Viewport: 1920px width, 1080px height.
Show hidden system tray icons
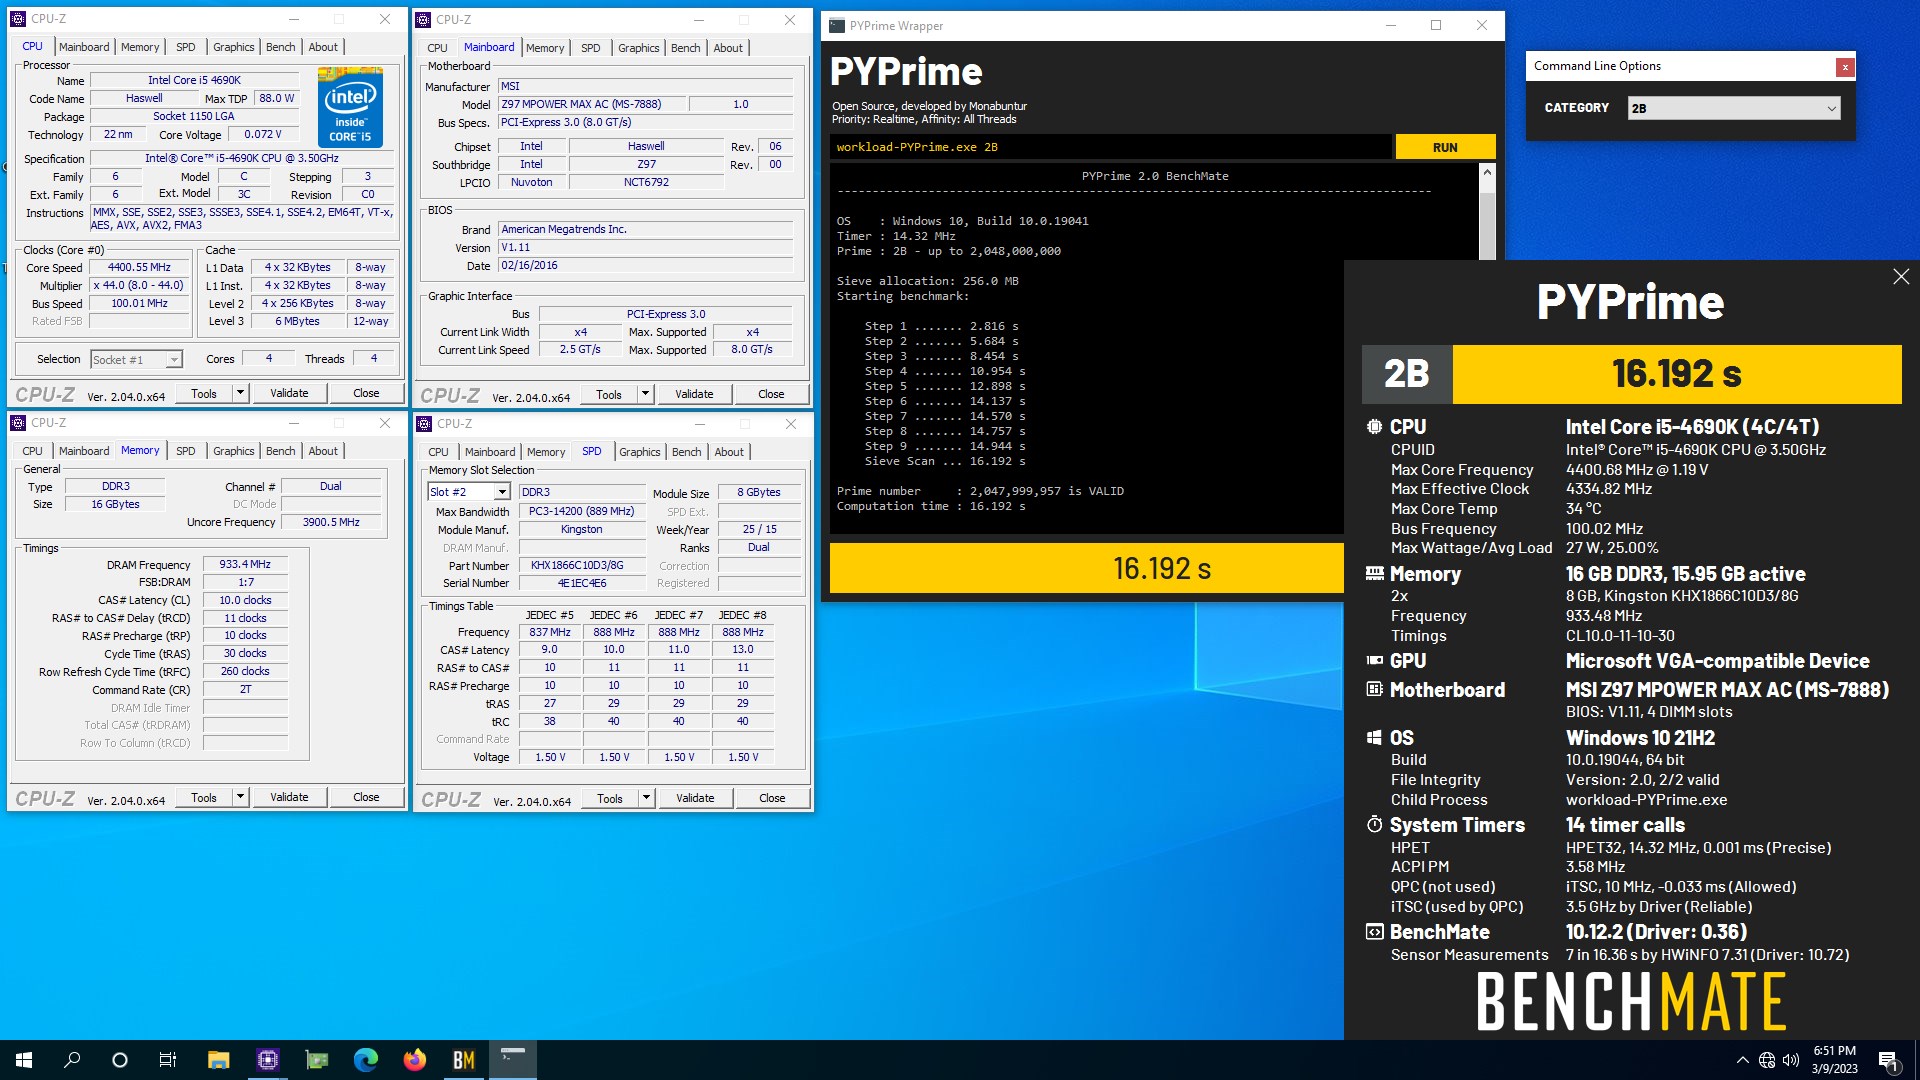tap(1743, 1060)
